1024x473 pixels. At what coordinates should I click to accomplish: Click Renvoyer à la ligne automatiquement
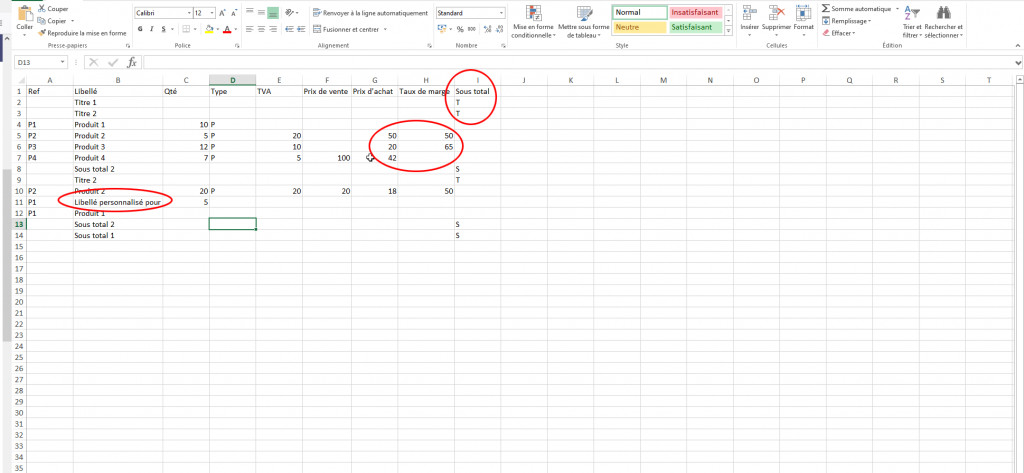[x=370, y=13]
